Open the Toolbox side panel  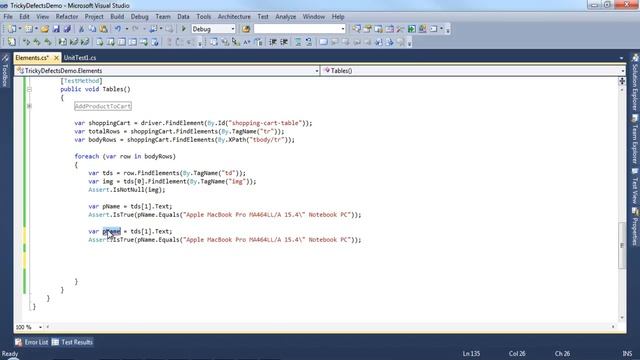click(4, 71)
